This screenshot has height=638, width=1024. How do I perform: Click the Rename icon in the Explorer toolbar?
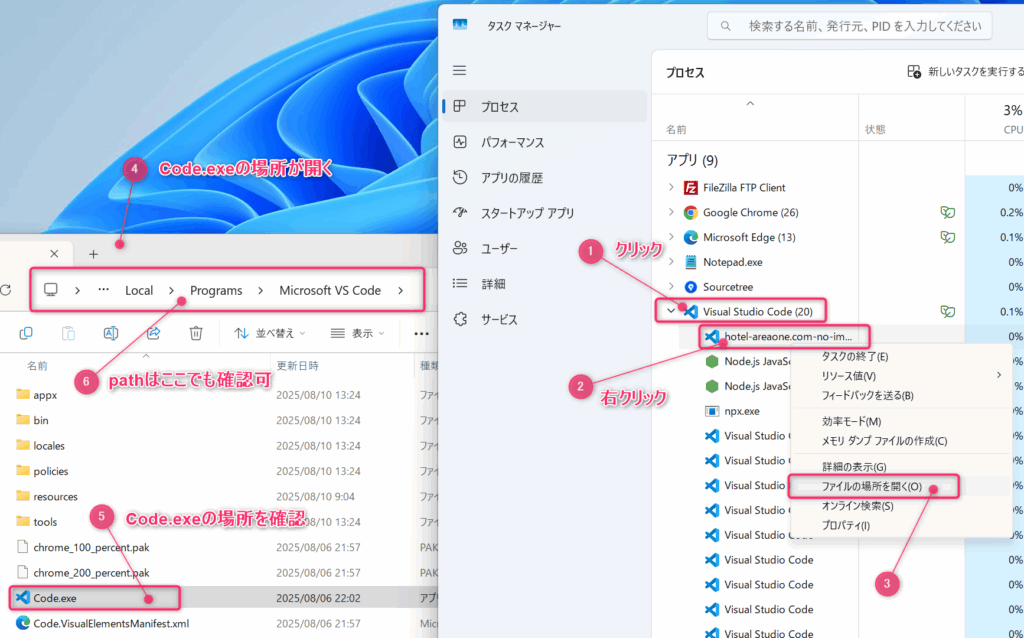click(x=111, y=334)
